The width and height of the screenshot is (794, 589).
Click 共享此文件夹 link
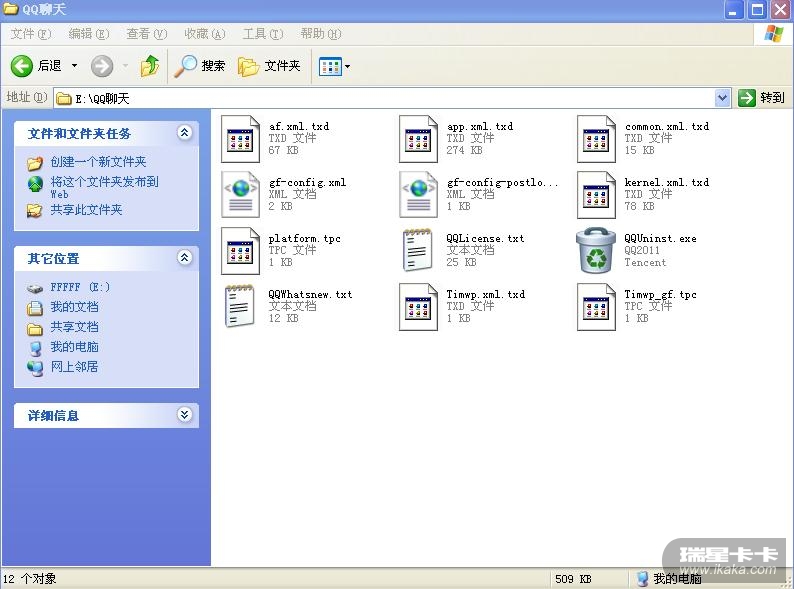(86, 210)
